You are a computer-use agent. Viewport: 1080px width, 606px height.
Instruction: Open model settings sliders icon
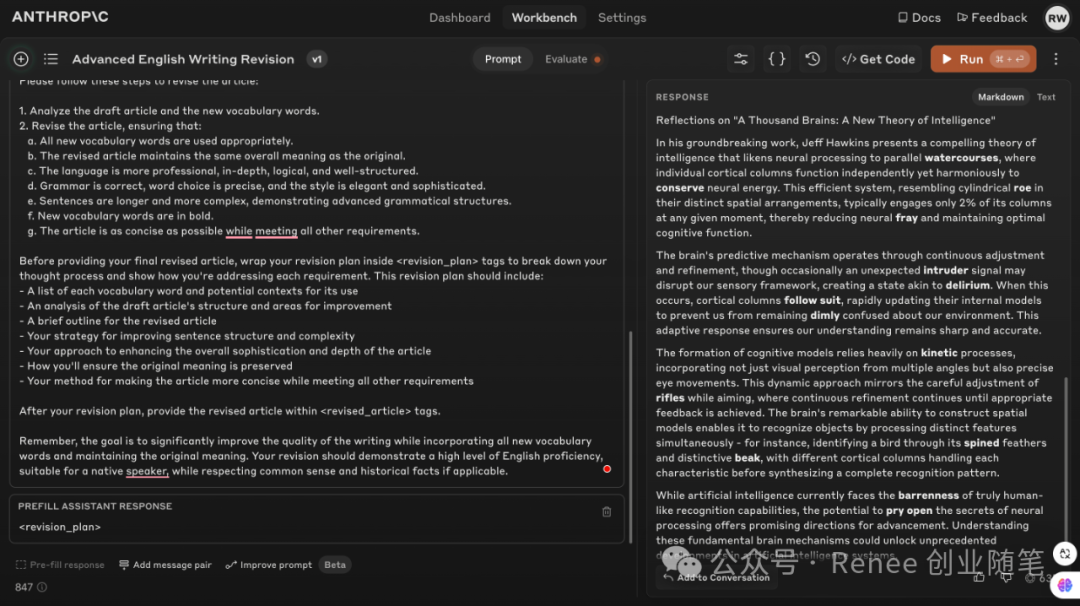[x=741, y=59]
